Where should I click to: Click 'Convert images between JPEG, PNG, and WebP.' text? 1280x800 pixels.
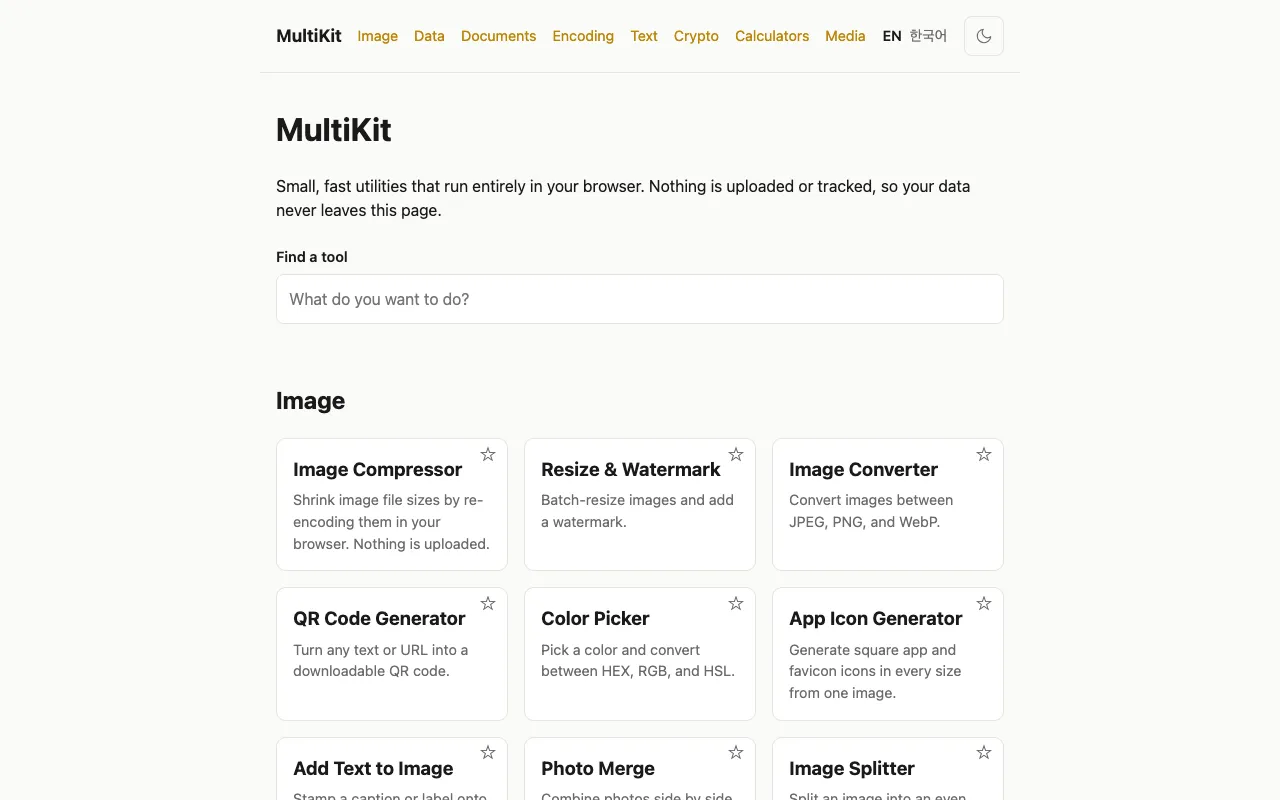point(871,511)
